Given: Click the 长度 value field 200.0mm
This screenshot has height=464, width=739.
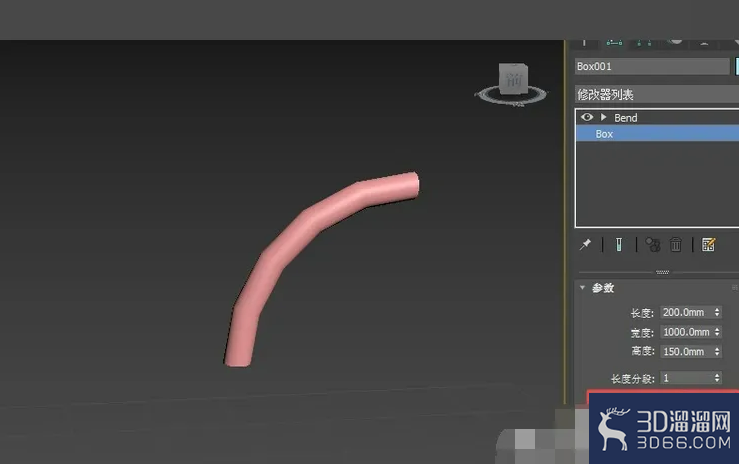Looking at the screenshot, I should [686, 312].
